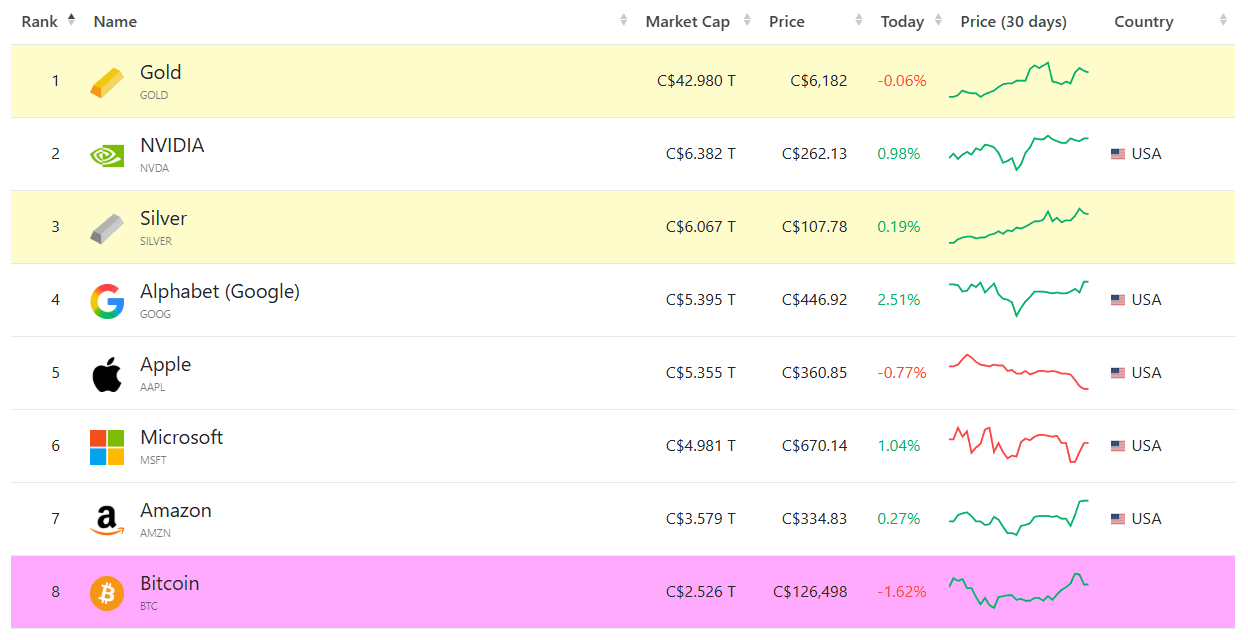The width and height of the screenshot is (1248, 640).
Task: Click the USA flag in Alphabet row
Action: [1118, 300]
